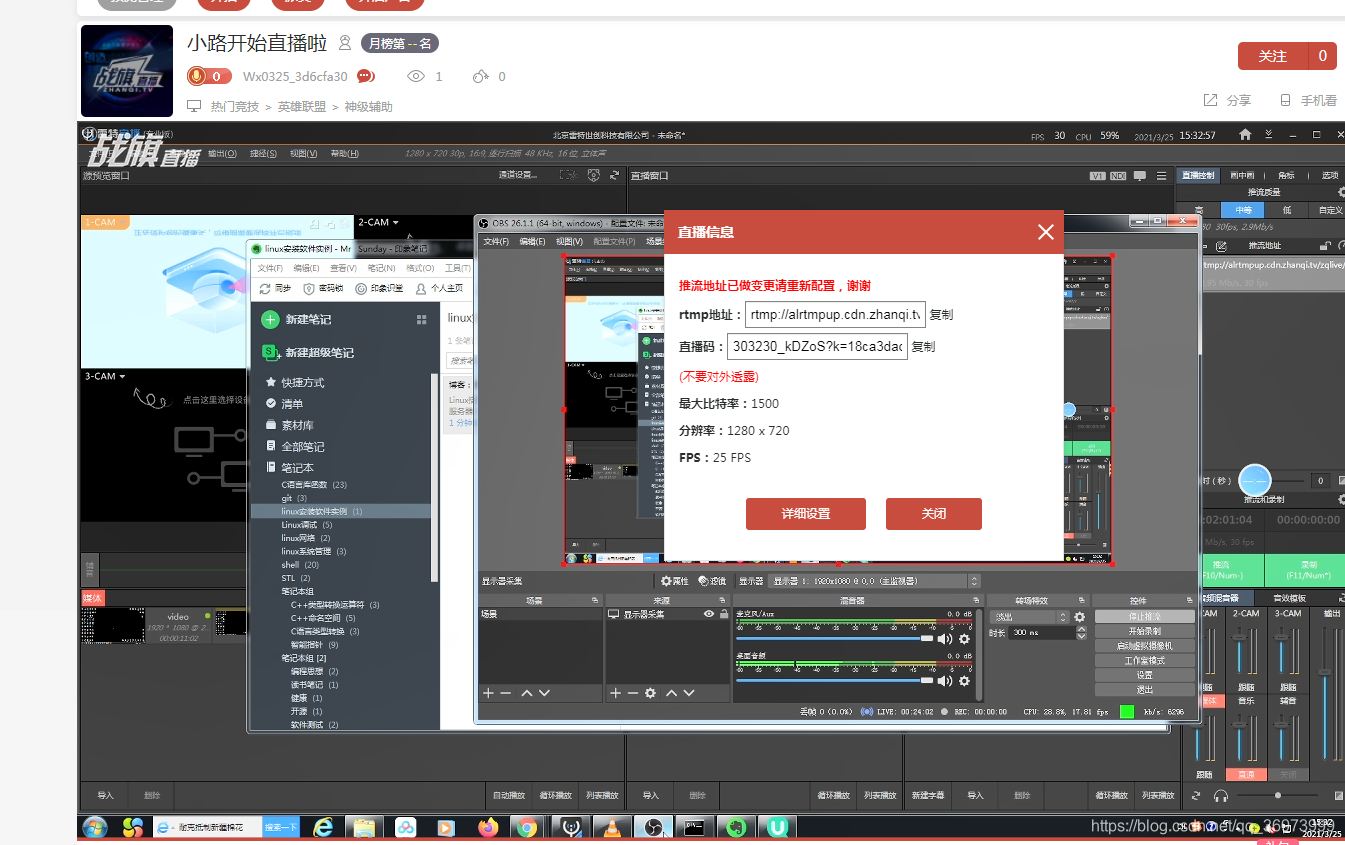This screenshot has width=1345, height=845.
Task: Click the home icon in the streaming app title bar
Action: (x=1245, y=134)
